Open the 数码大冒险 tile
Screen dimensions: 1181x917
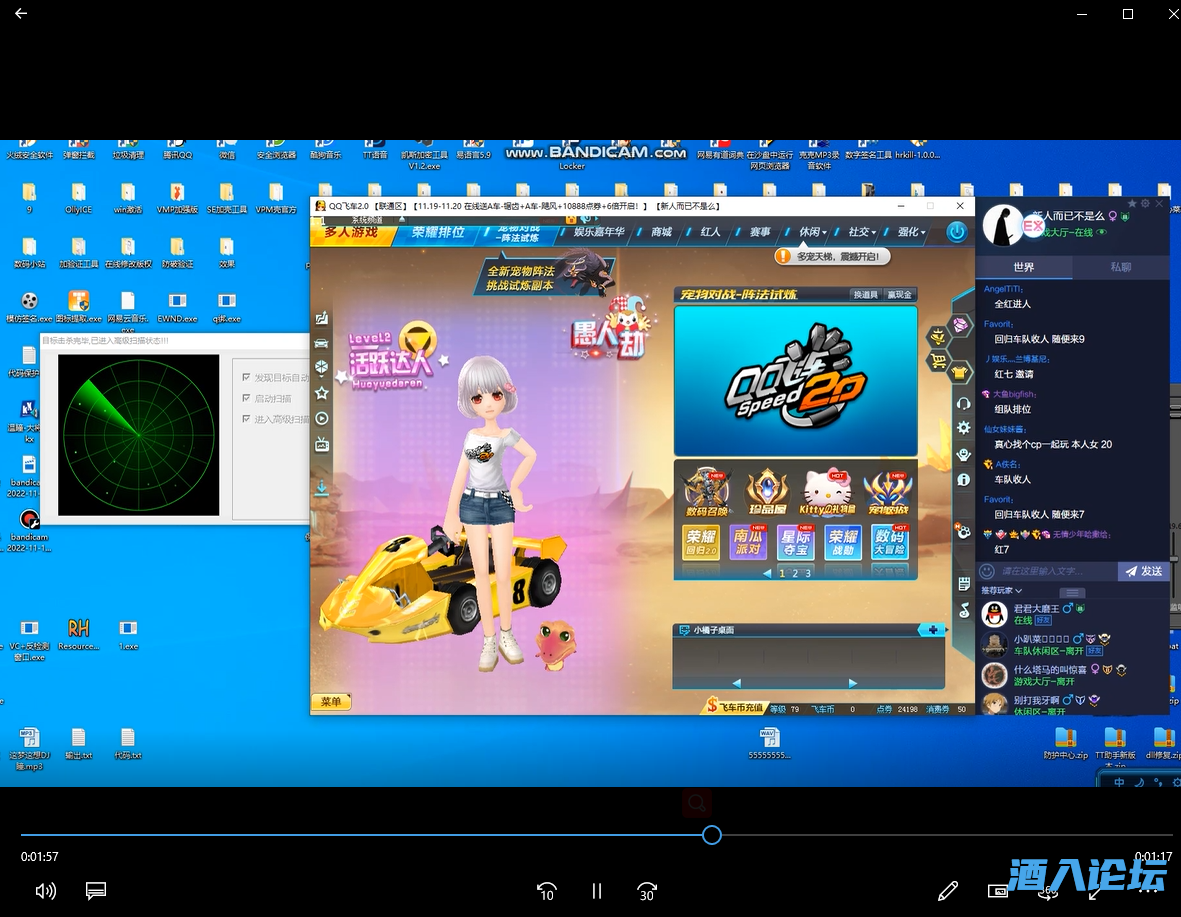890,542
